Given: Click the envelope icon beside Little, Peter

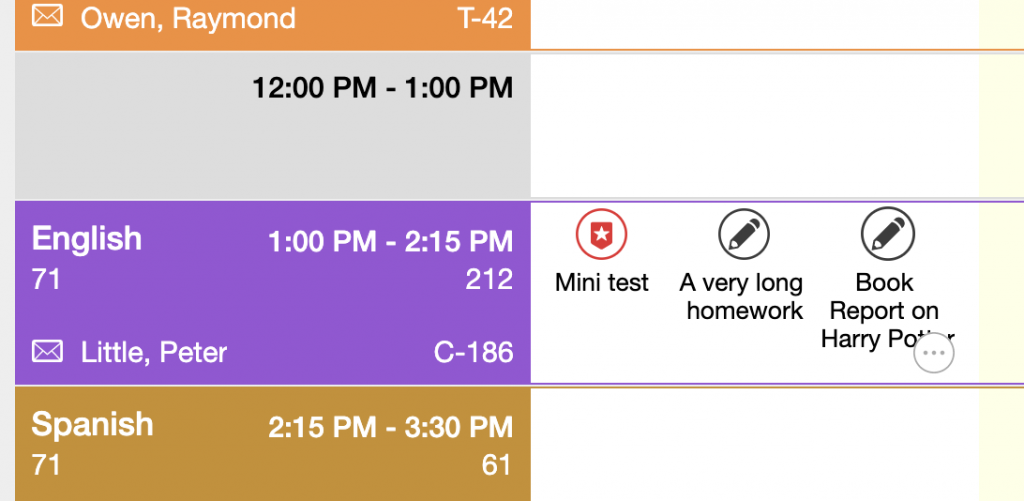Looking at the screenshot, I should pos(48,351).
